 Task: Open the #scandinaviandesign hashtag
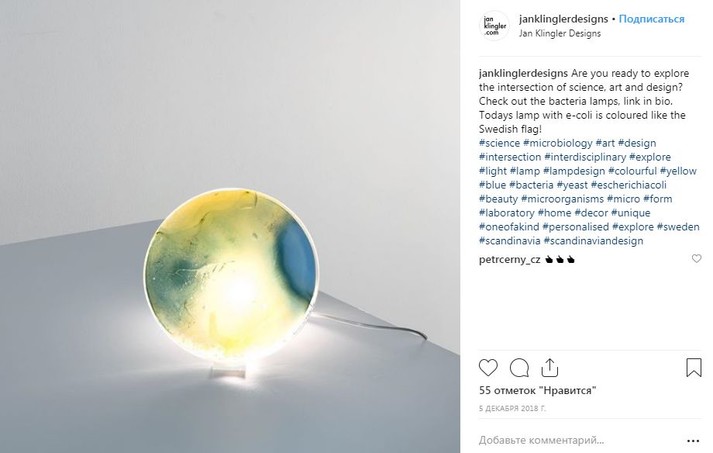(593, 241)
